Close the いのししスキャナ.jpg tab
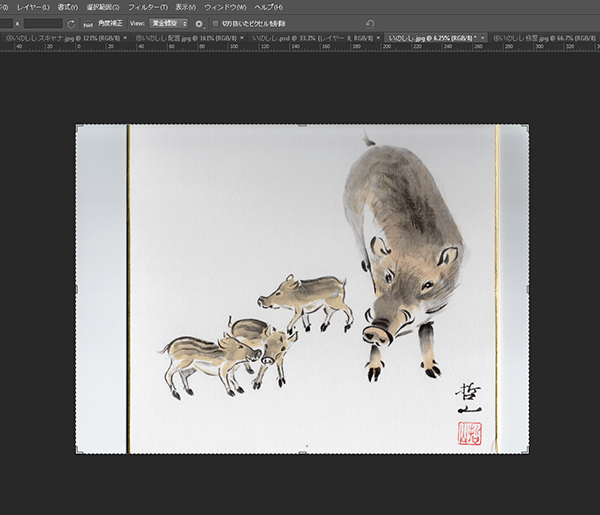Screen dimensions: 600x515 click(125, 38)
